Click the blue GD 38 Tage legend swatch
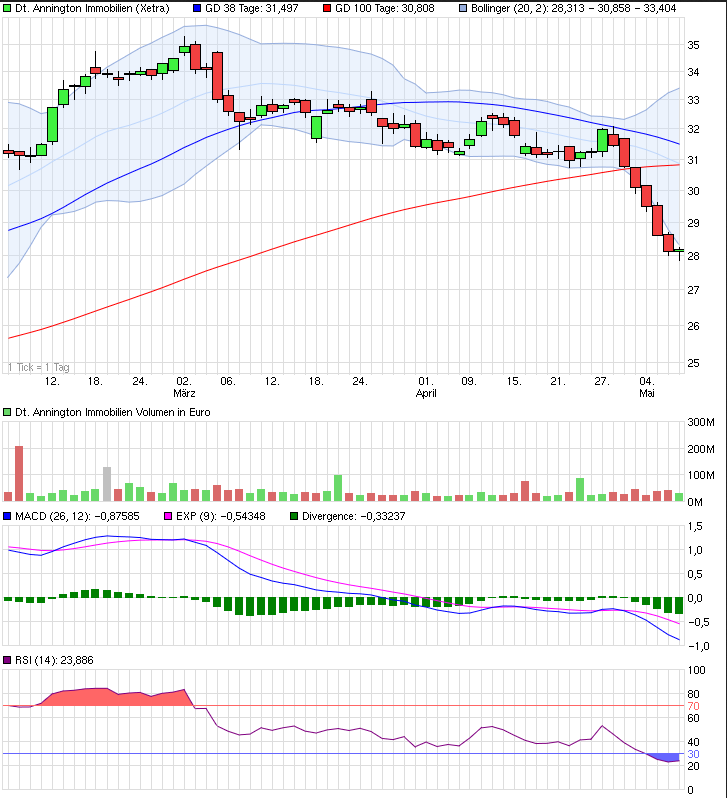The height and width of the screenshot is (798, 727). tap(198, 8)
